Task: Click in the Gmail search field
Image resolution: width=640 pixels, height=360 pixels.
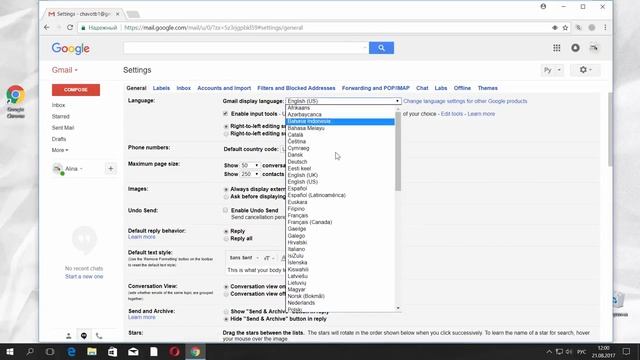Action: tap(246, 48)
